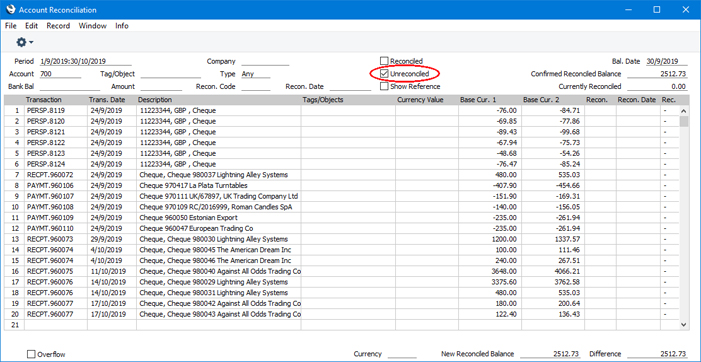This screenshot has width=701, height=362.
Task: Click scrollbar up arrow in transaction list
Action: [684, 111]
